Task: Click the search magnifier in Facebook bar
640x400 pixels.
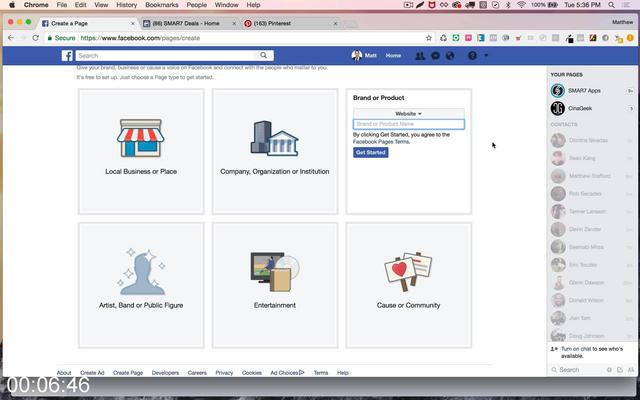Action: tap(264, 55)
